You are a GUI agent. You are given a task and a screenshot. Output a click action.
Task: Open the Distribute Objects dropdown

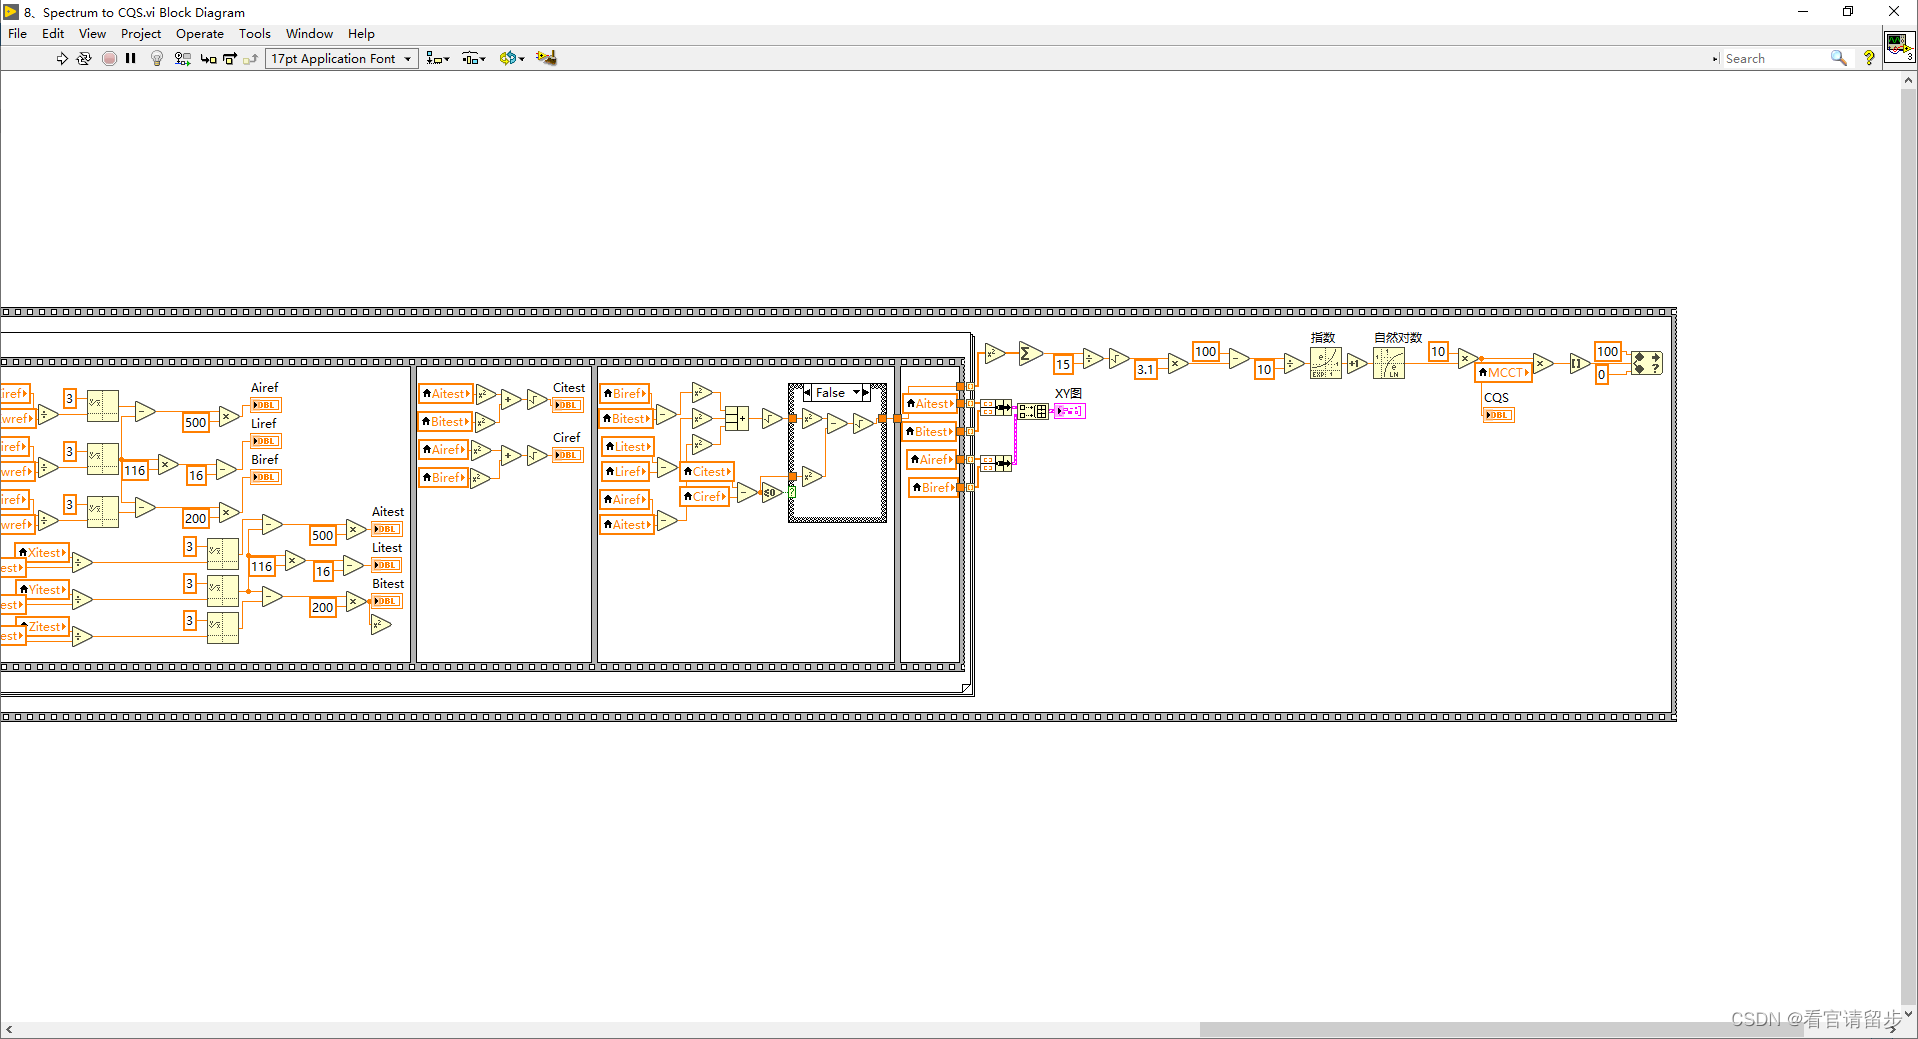[x=473, y=58]
